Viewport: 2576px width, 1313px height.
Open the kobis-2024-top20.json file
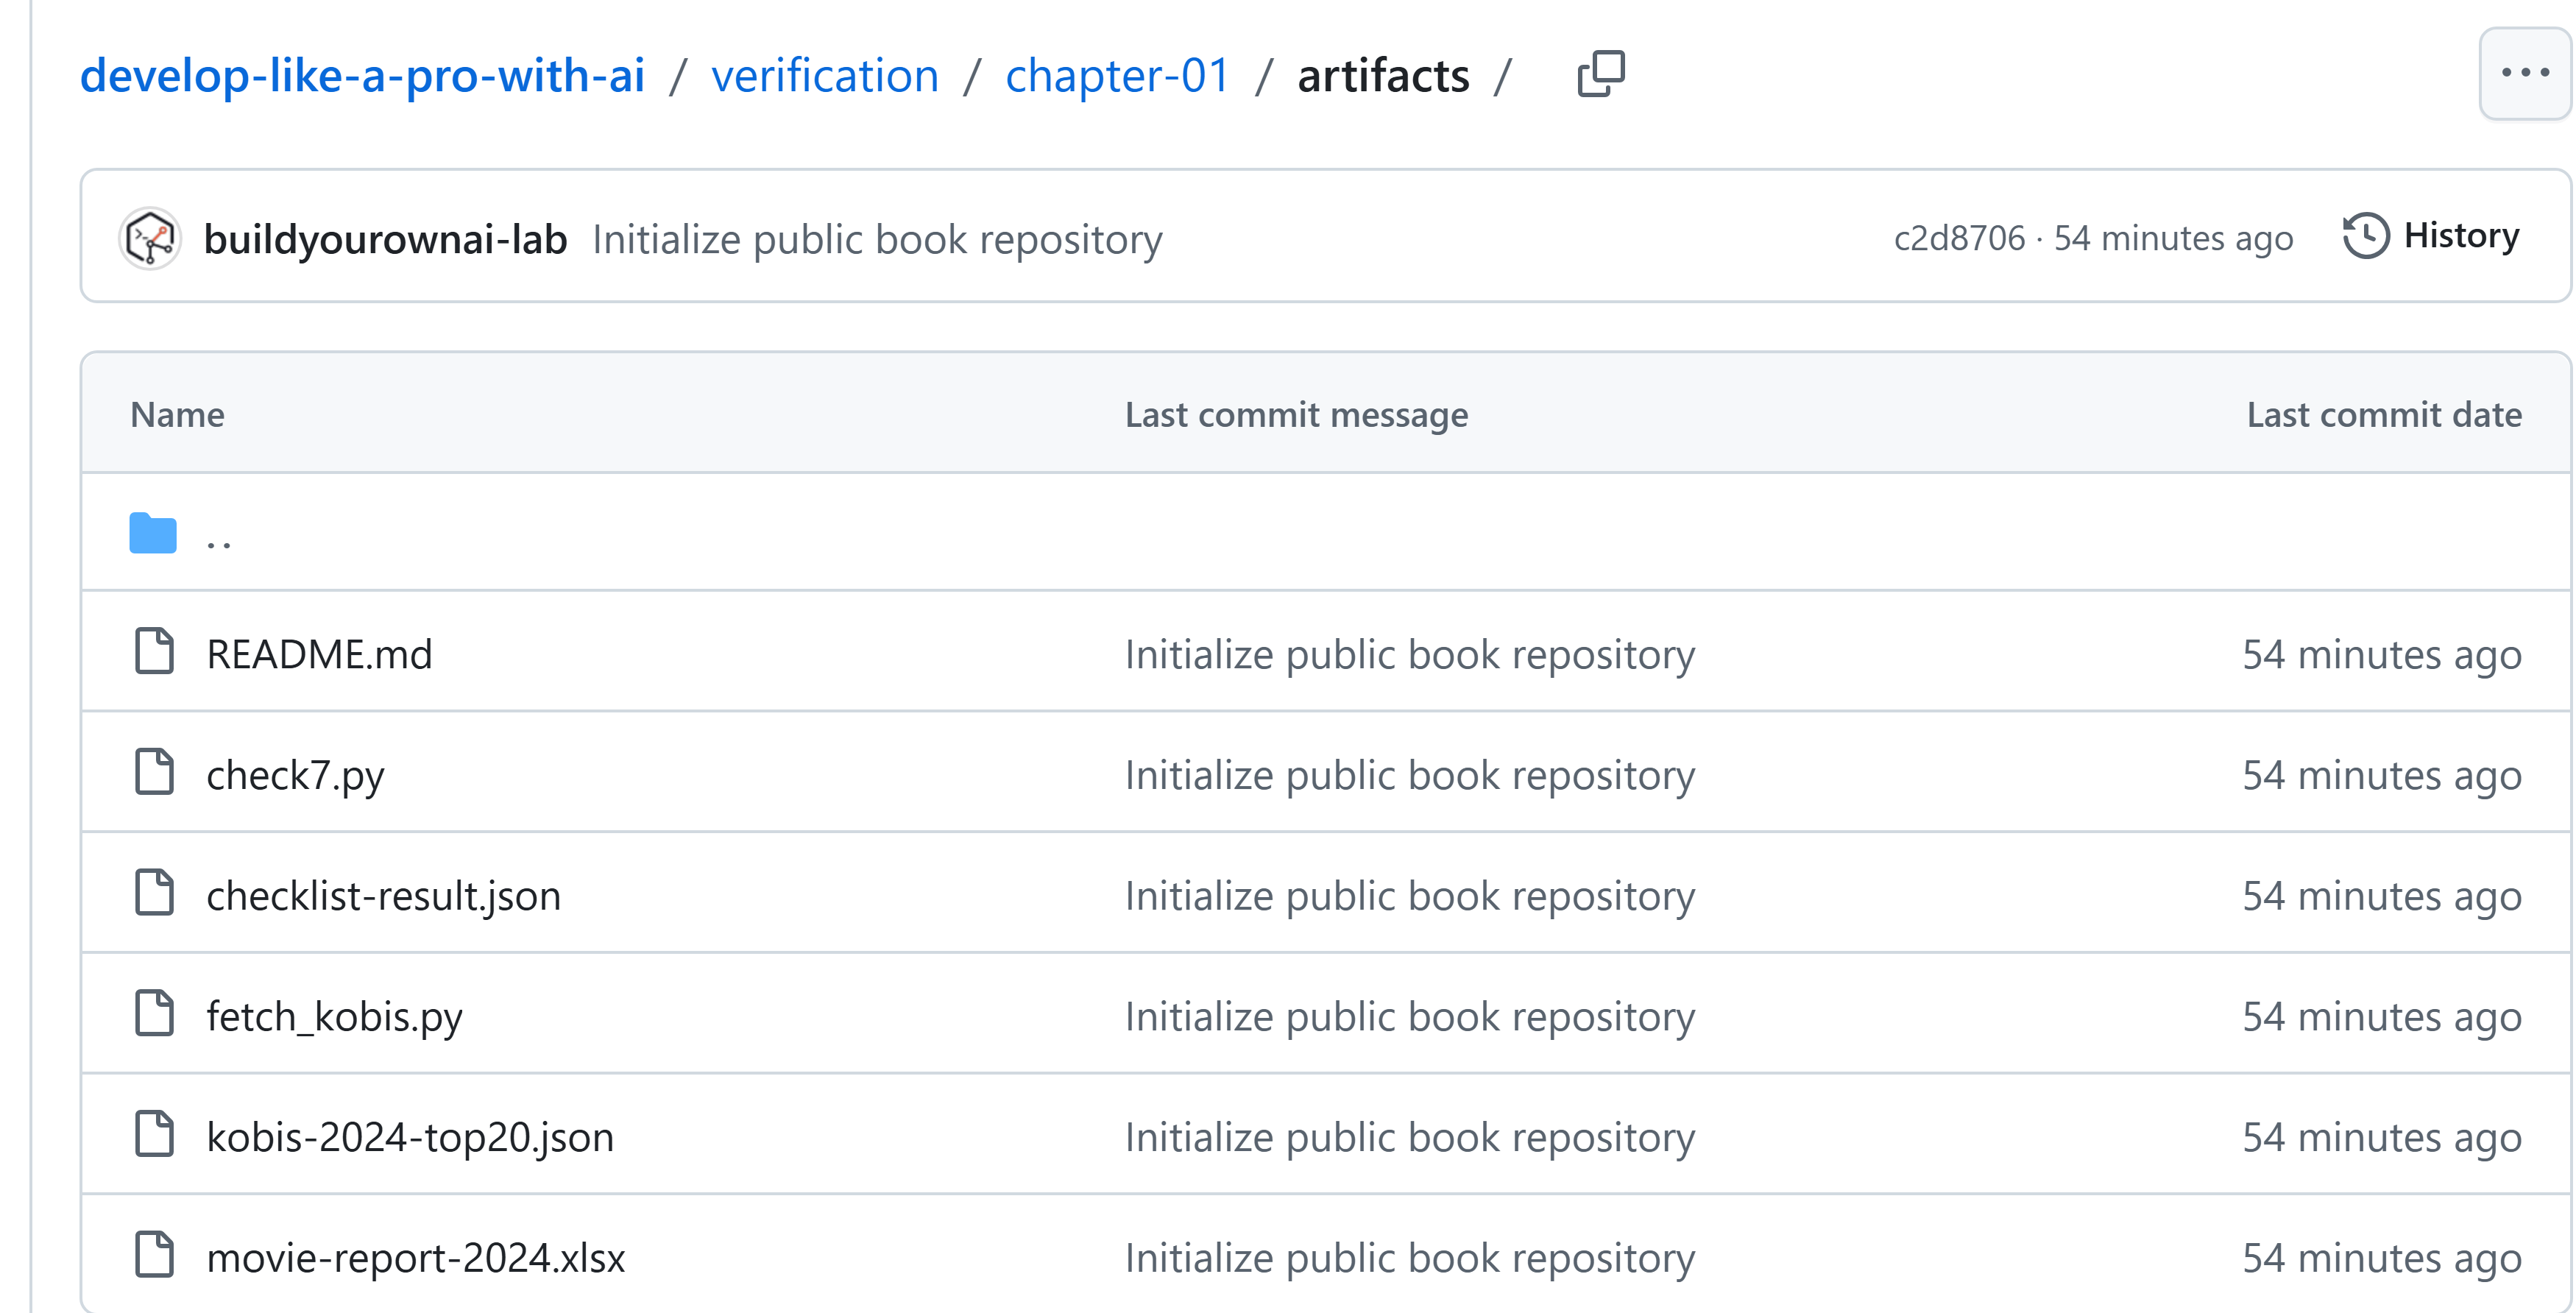410,1138
